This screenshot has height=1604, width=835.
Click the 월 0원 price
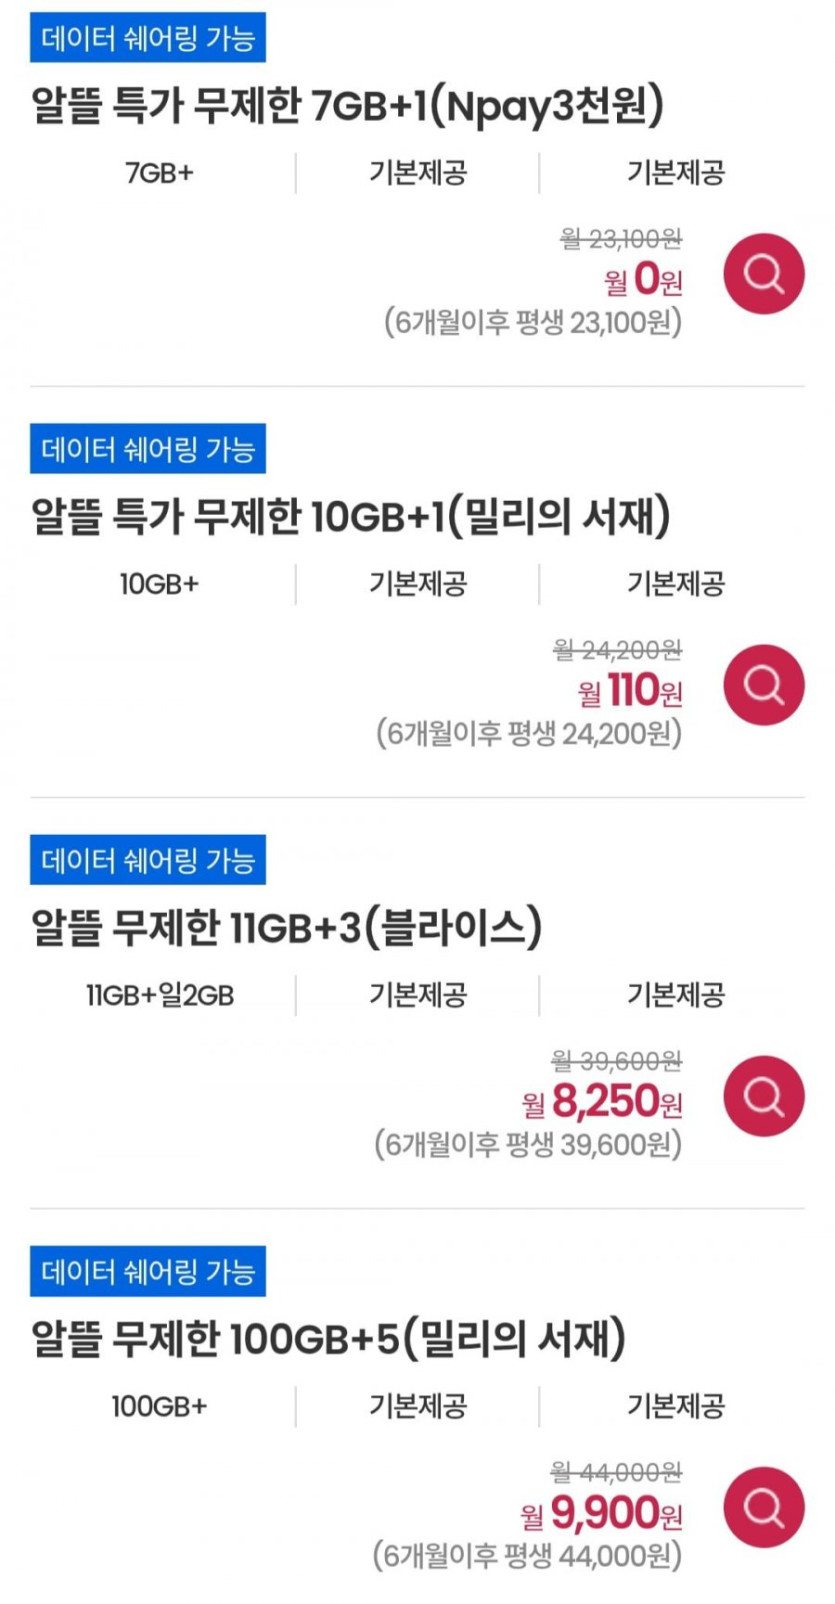pos(643,279)
